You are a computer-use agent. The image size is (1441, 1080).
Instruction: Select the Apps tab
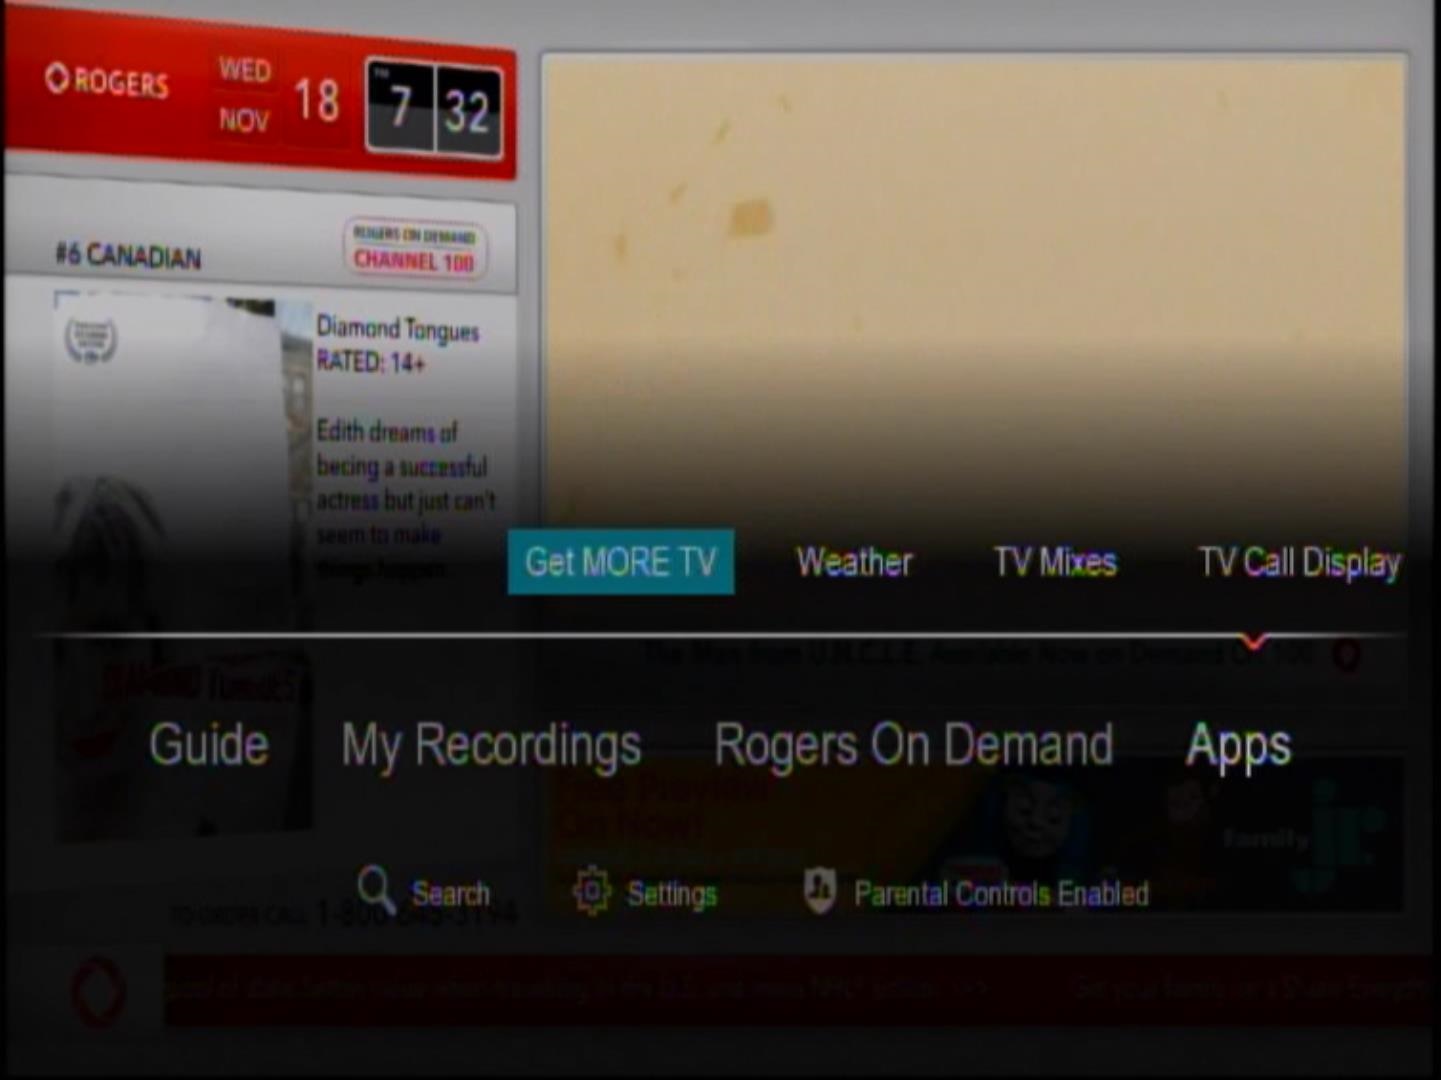[x=1238, y=745]
